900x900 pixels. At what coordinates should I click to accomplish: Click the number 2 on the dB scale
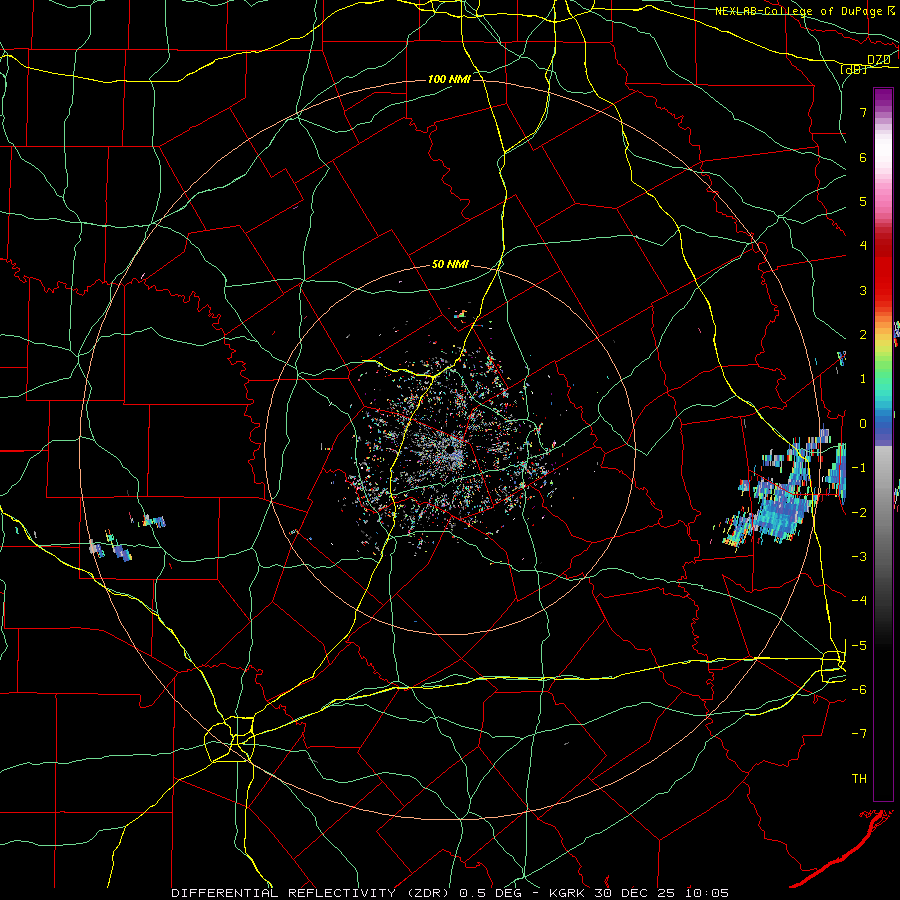point(863,335)
